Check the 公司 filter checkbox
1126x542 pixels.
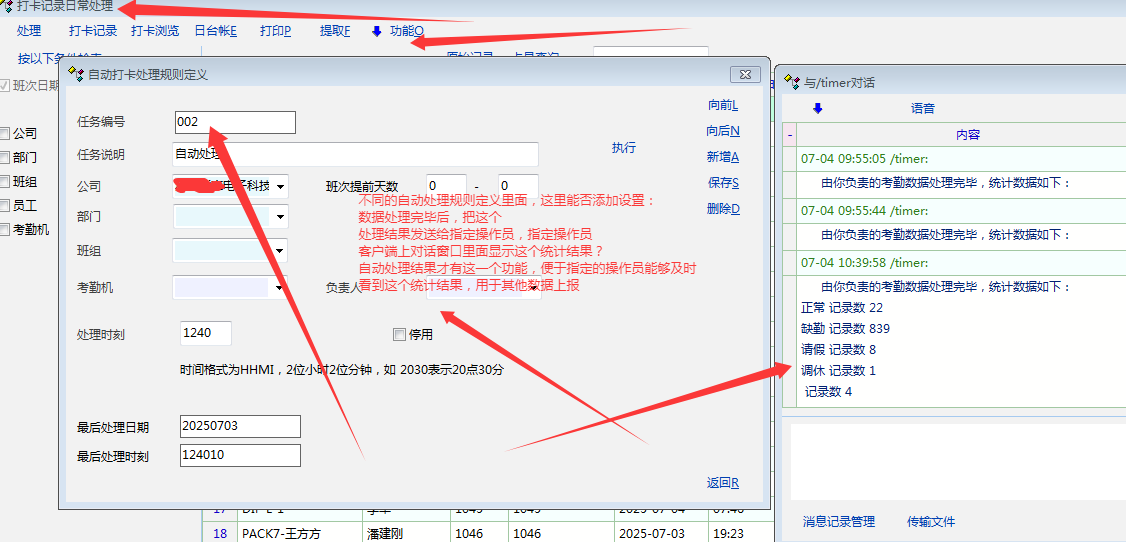click(6, 134)
